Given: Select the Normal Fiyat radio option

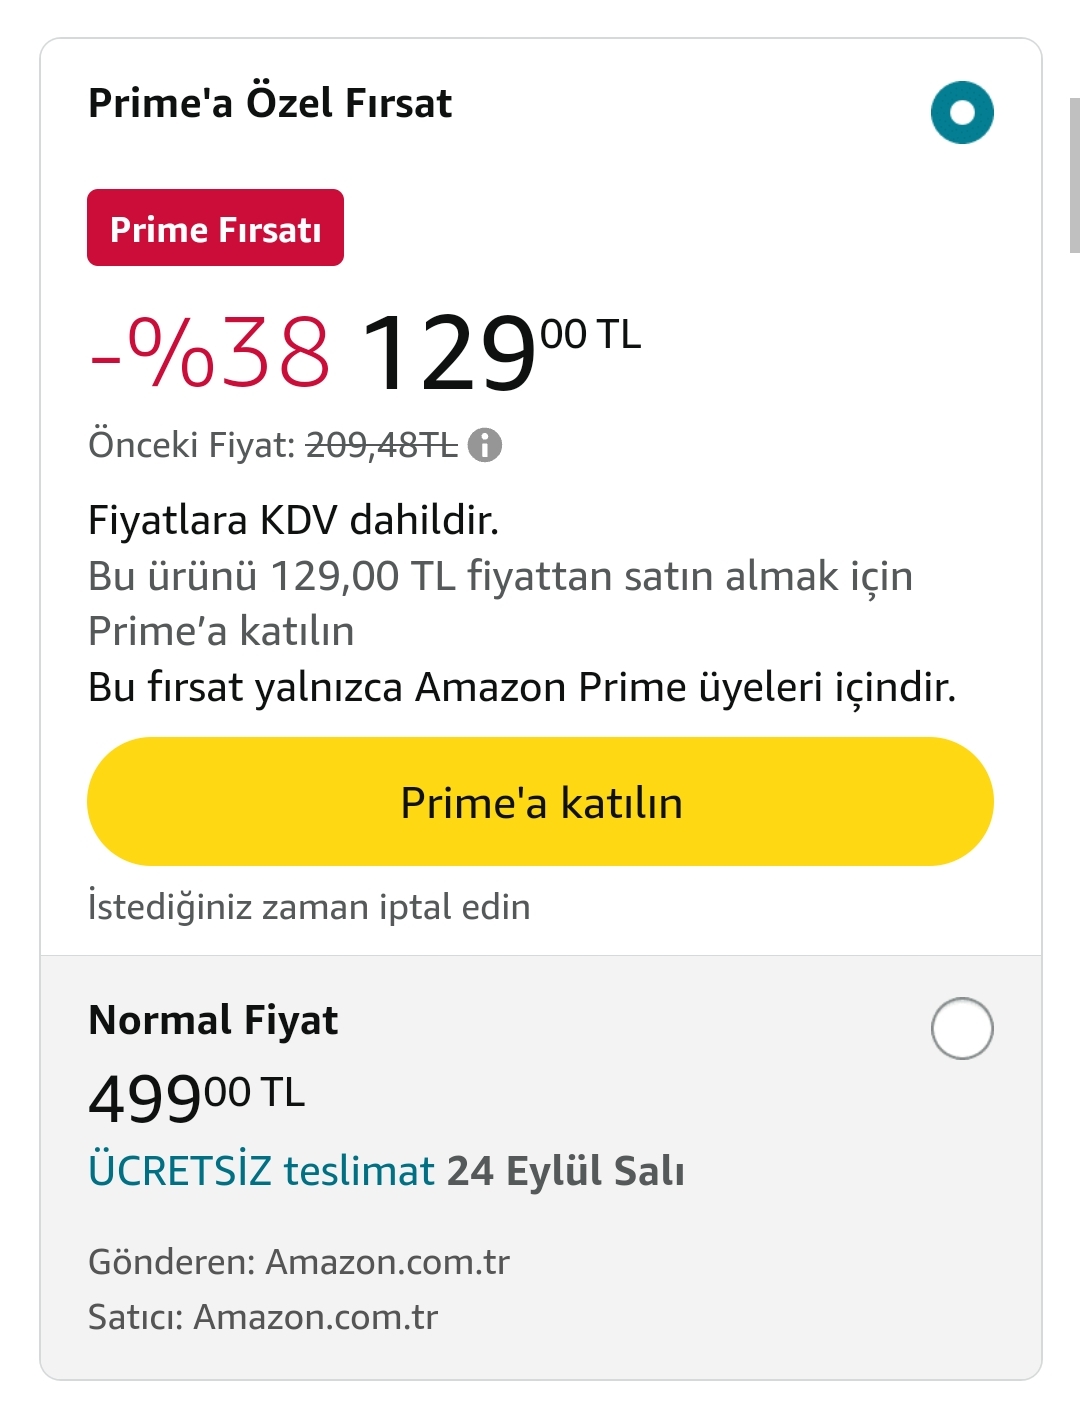Looking at the screenshot, I should tap(962, 1028).
